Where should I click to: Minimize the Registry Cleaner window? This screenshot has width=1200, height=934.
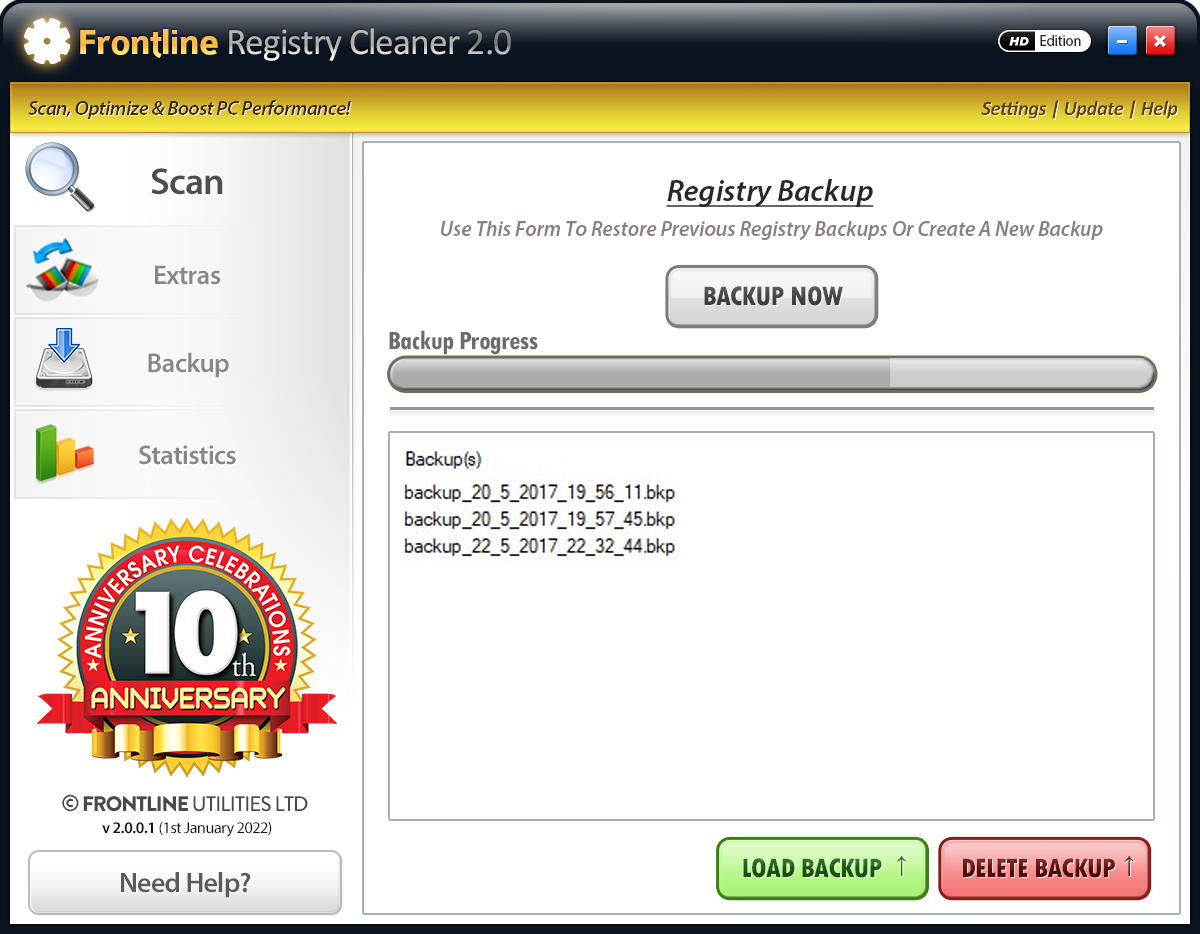click(1122, 41)
